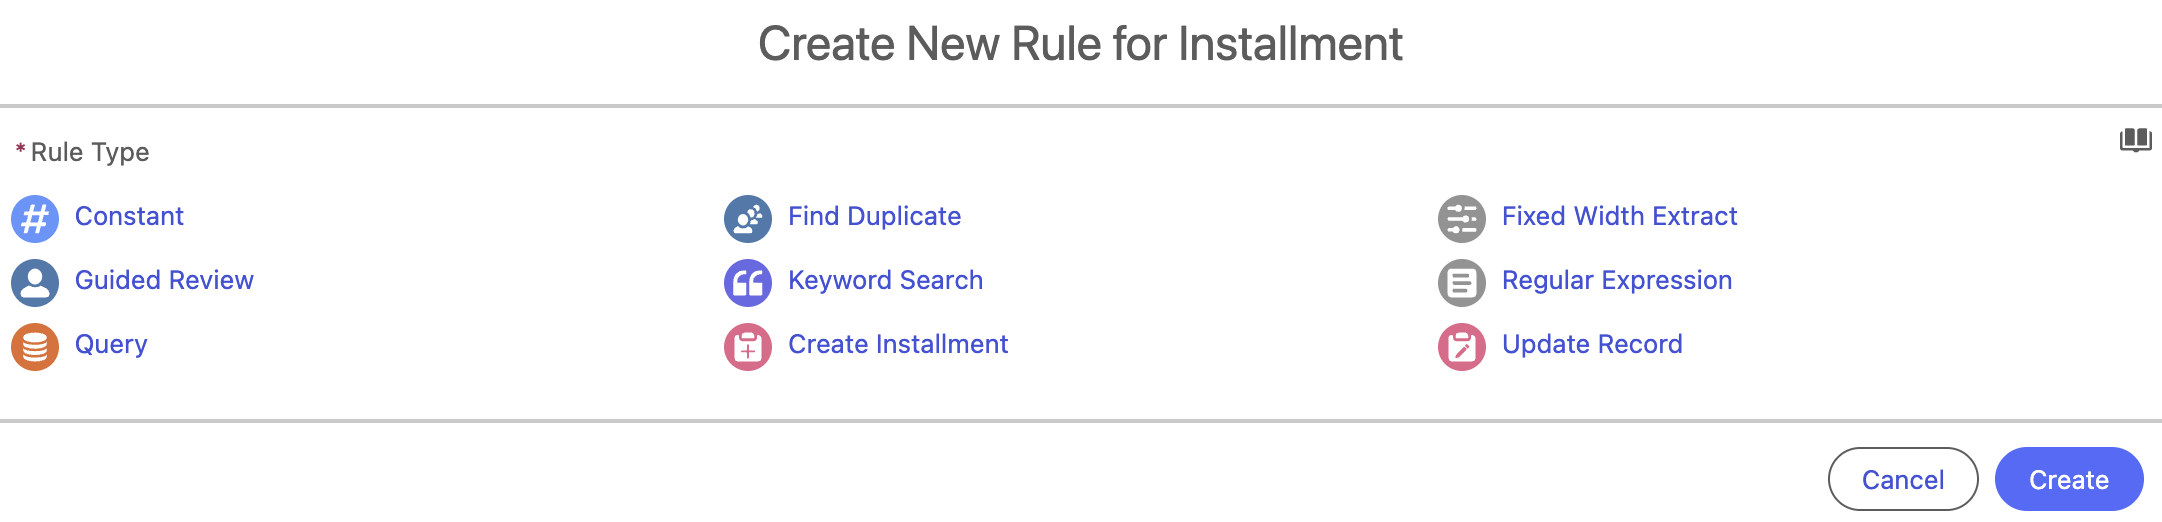The height and width of the screenshot is (522, 2162).
Task: Click the Keyword Search quote icon
Action: [x=748, y=282]
